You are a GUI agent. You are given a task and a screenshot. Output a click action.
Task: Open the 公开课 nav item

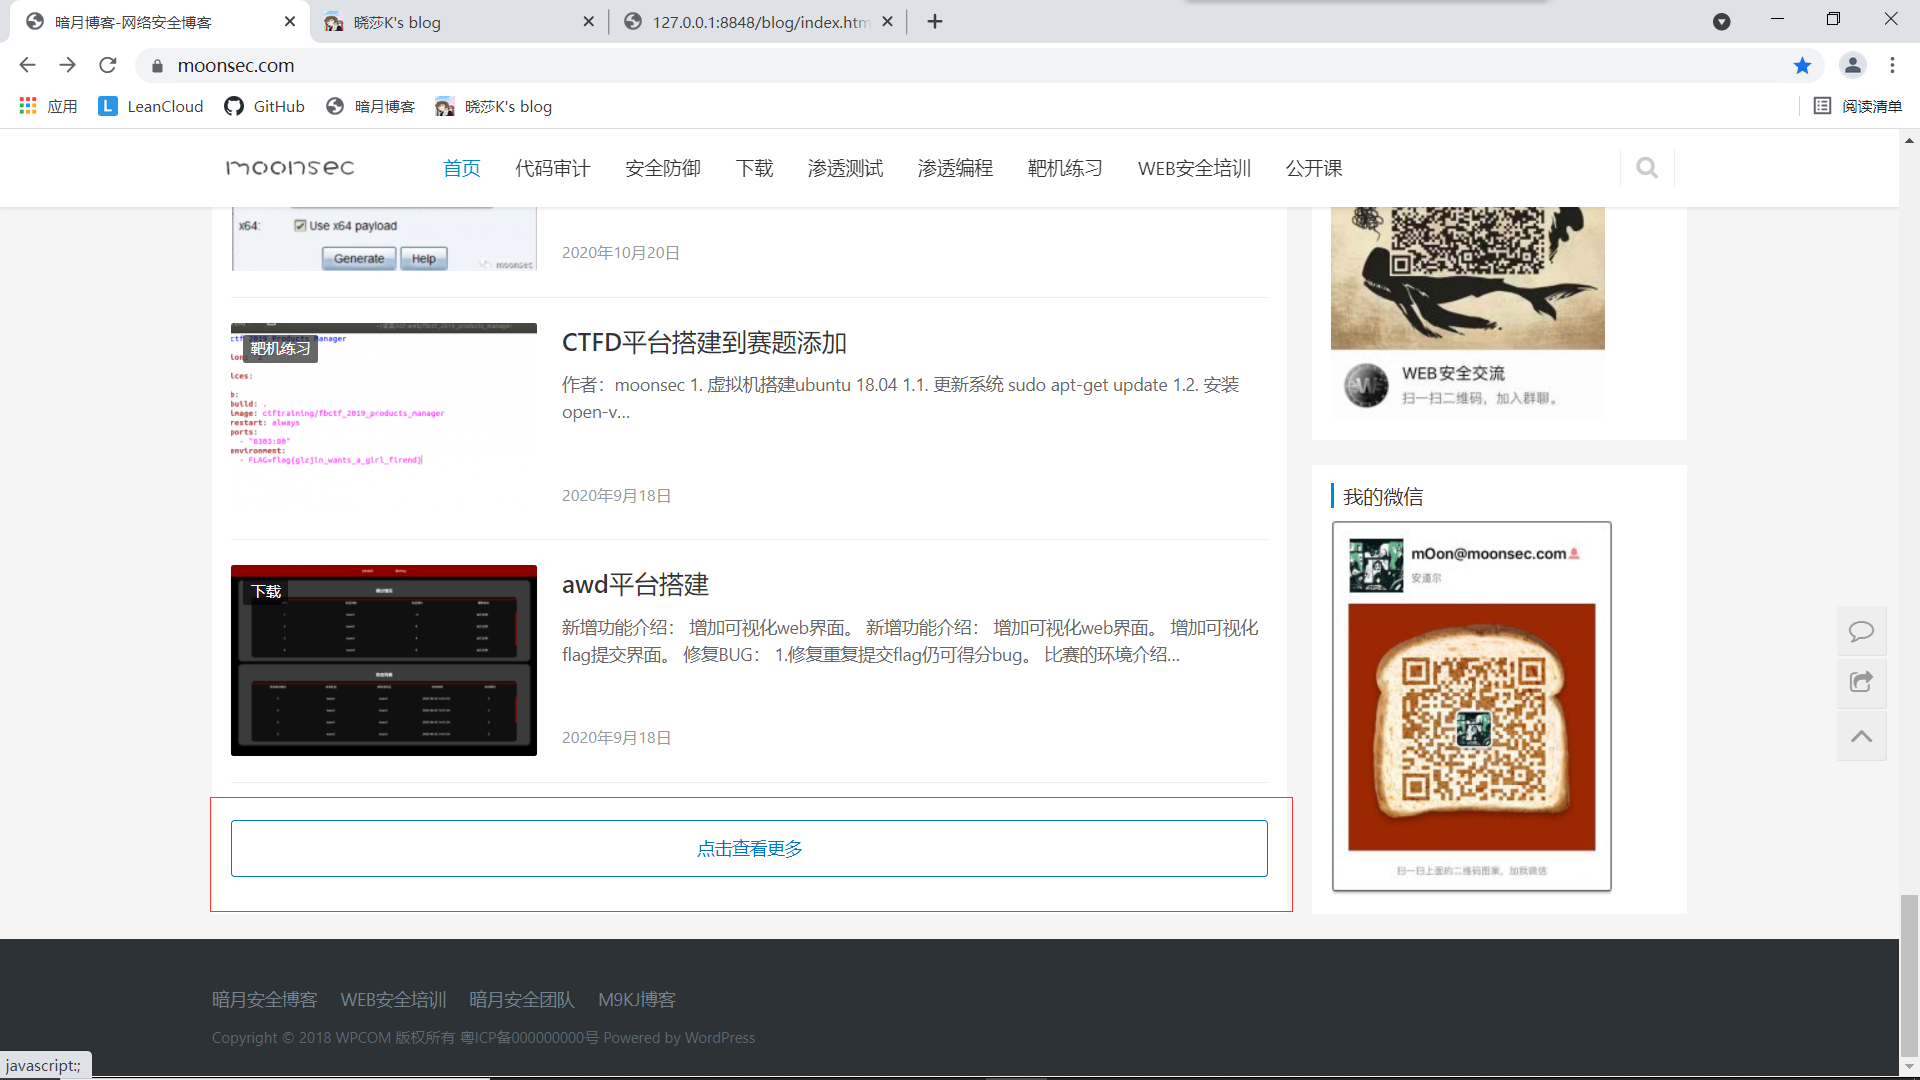1314,168
